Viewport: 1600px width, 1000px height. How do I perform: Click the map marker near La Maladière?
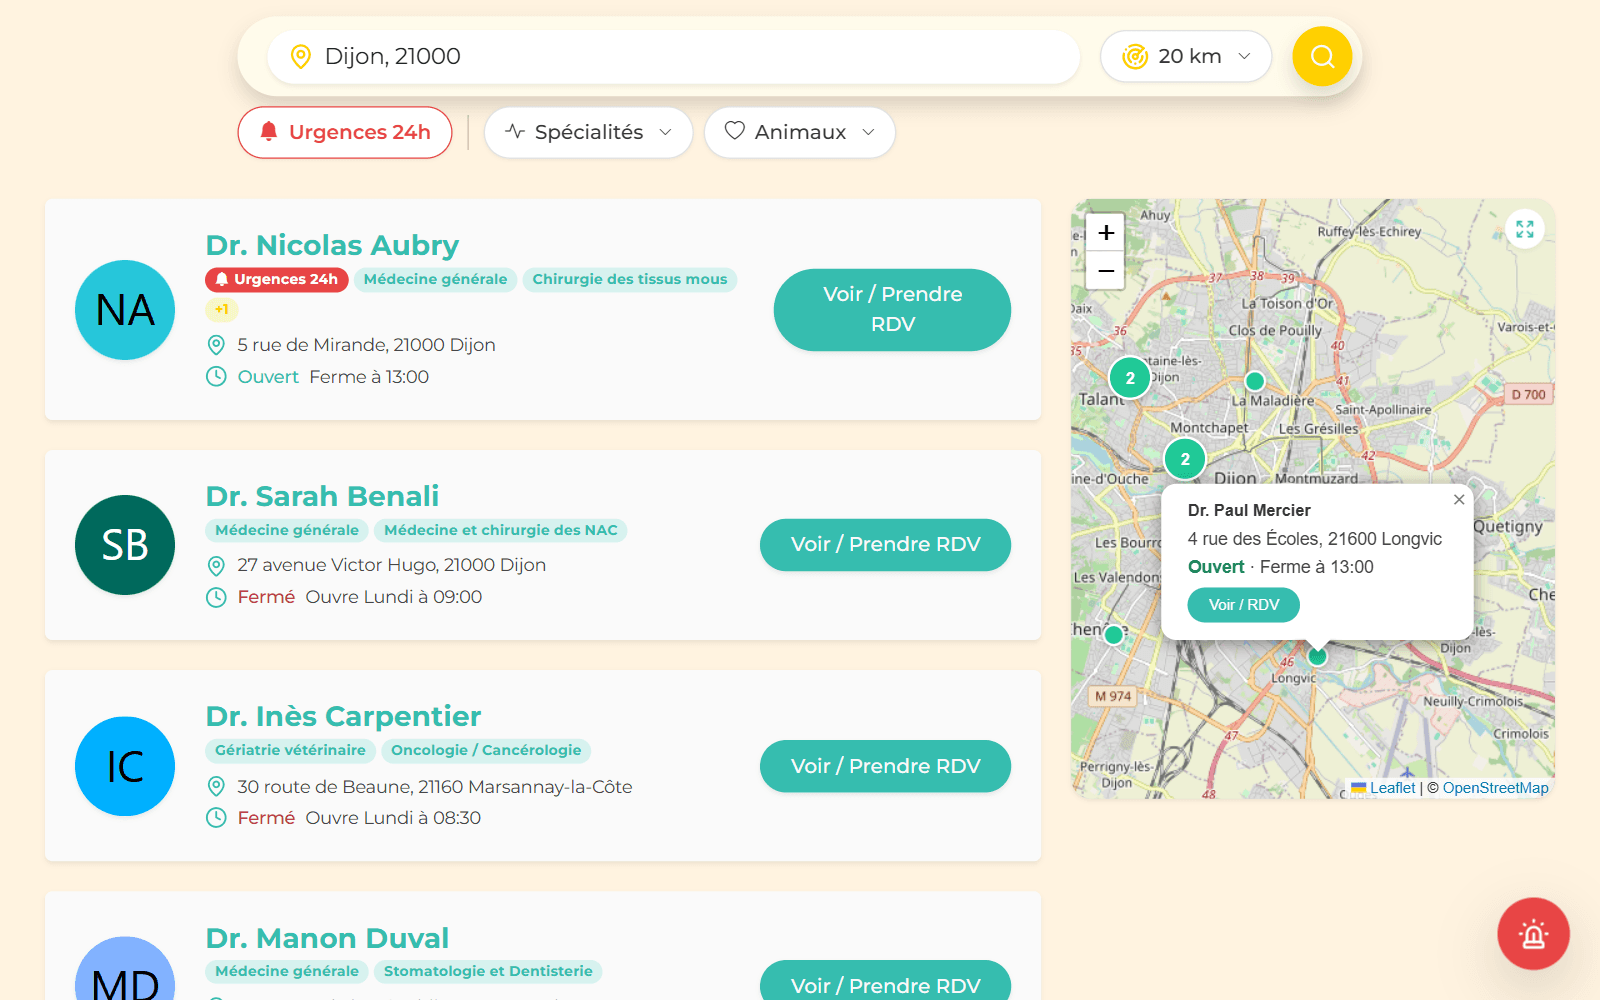(x=1255, y=381)
